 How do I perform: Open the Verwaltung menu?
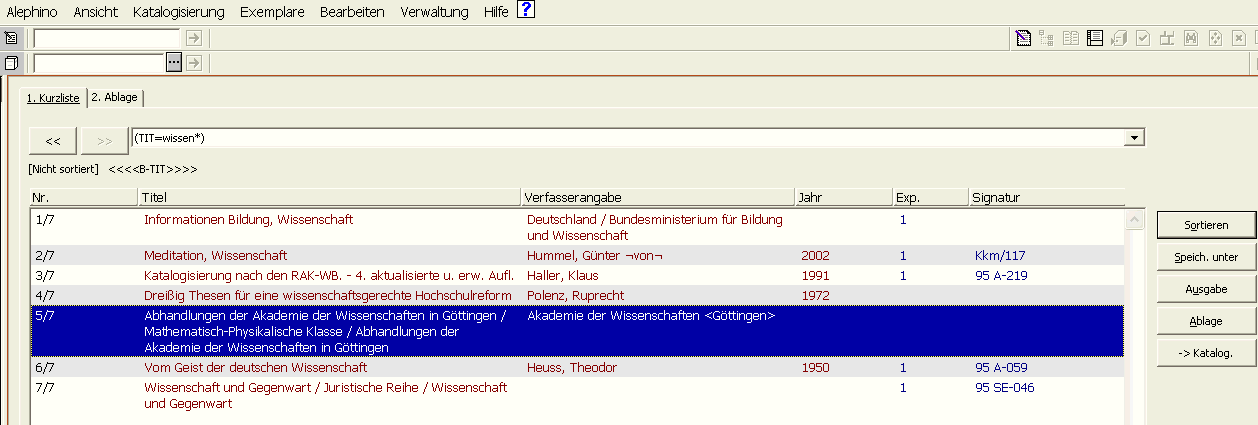click(434, 12)
